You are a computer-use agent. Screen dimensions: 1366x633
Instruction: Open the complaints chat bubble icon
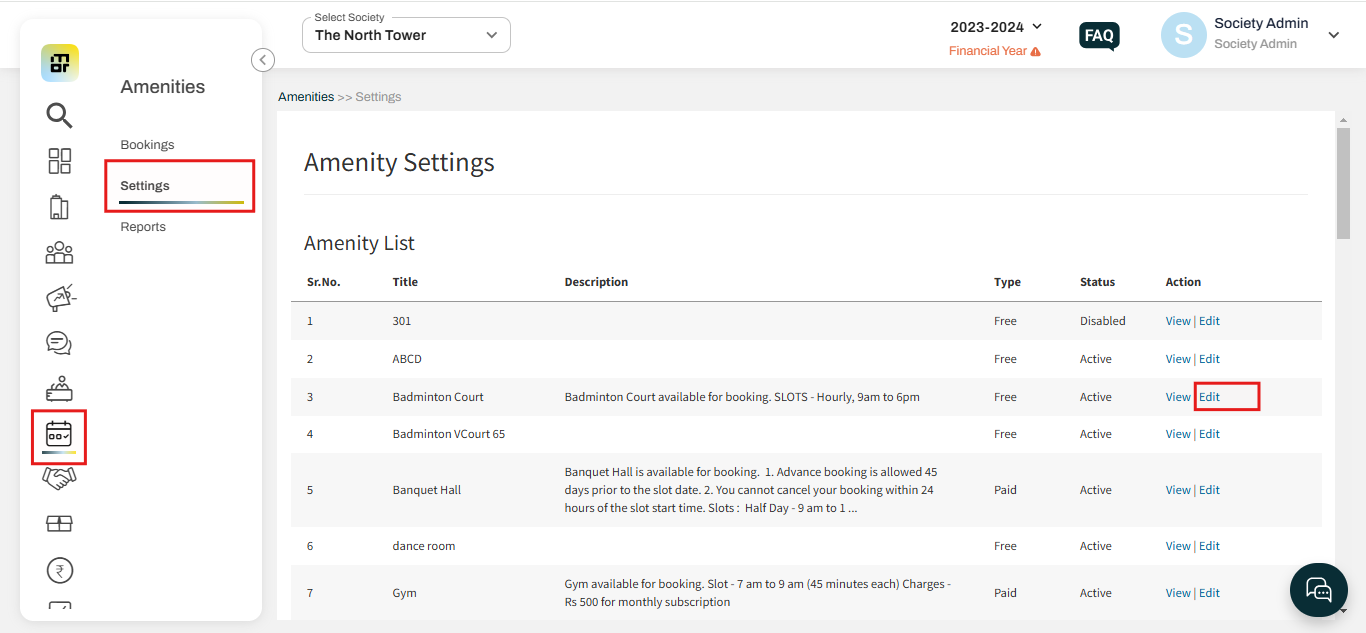tap(59, 343)
